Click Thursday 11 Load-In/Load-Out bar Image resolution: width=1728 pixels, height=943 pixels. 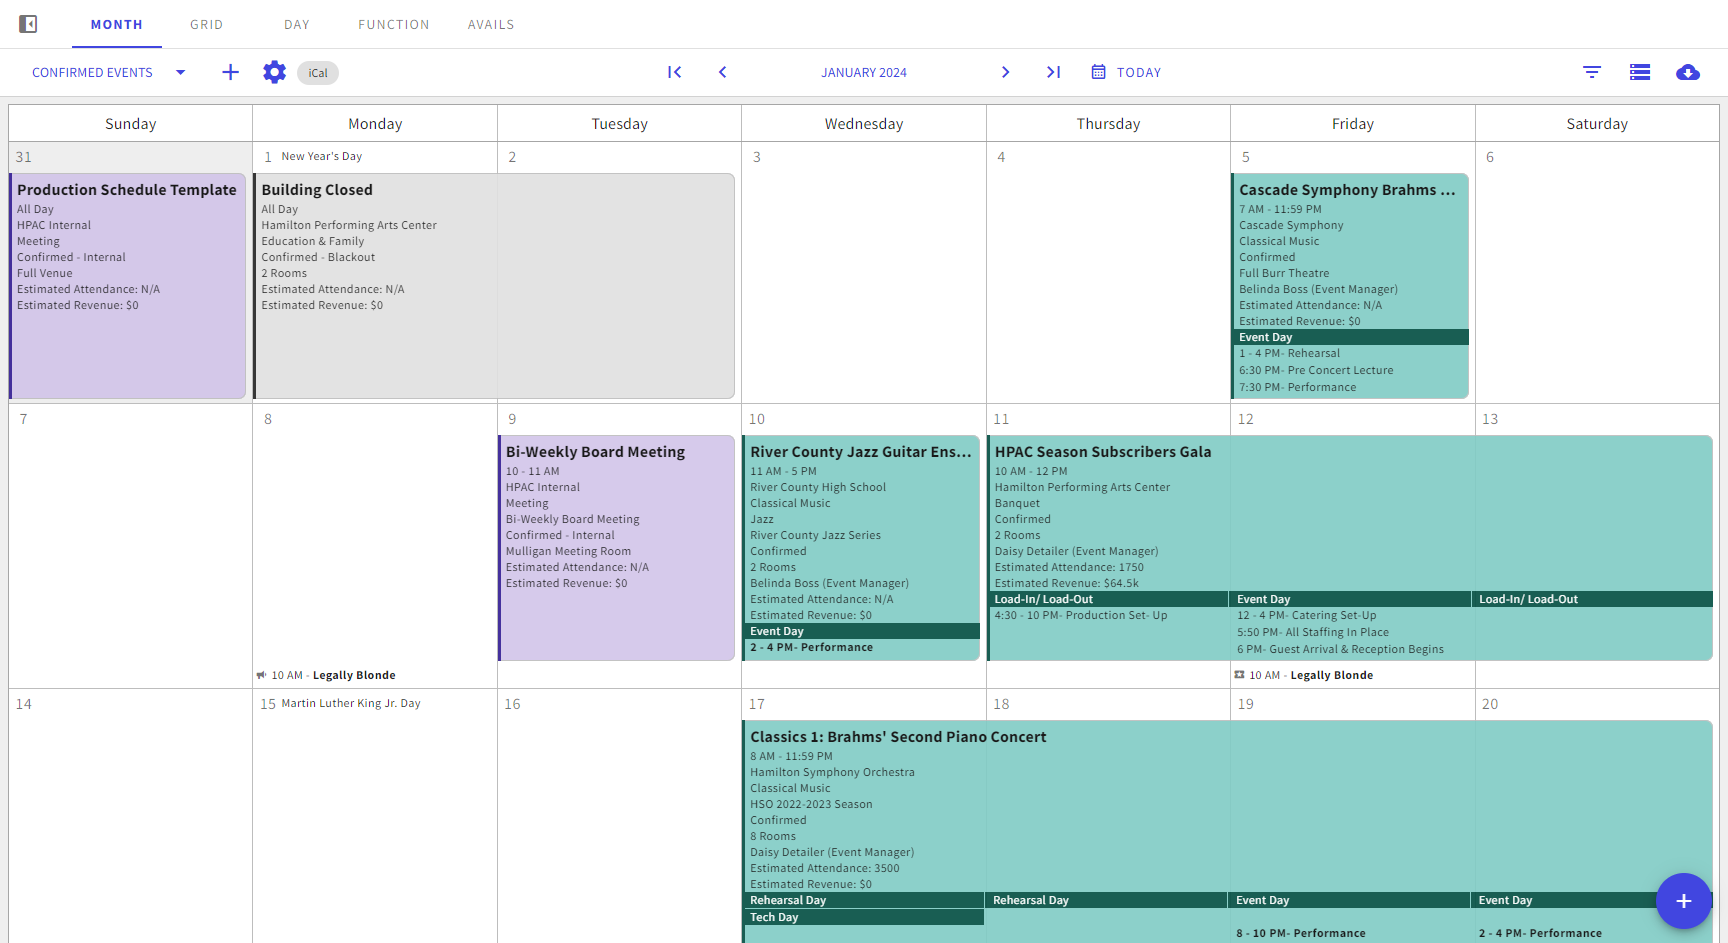(x=1108, y=599)
